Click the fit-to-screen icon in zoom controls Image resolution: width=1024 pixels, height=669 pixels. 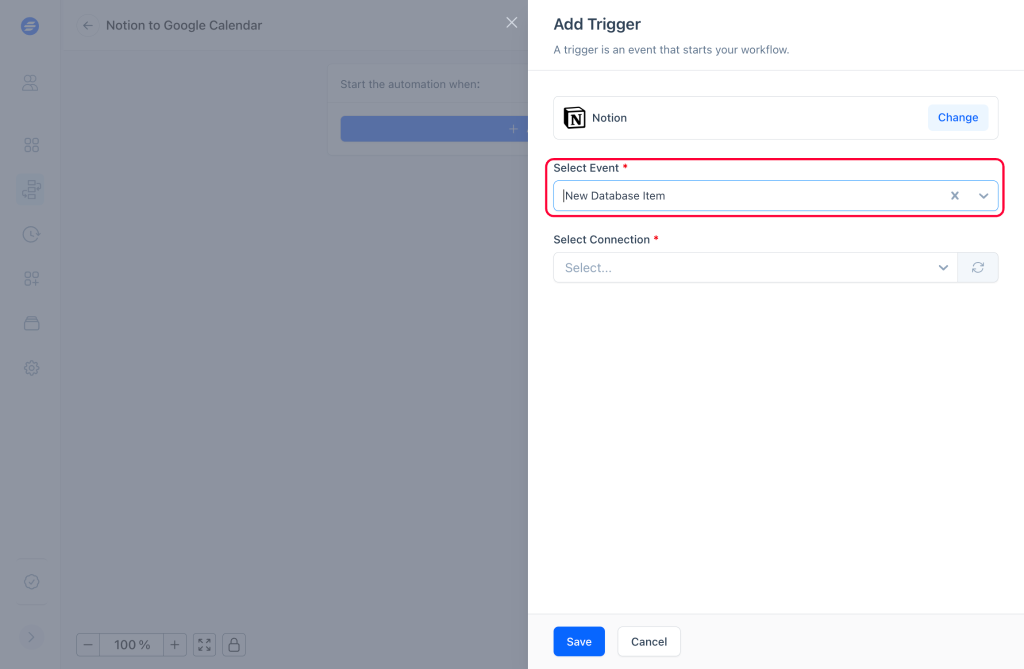(x=204, y=645)
